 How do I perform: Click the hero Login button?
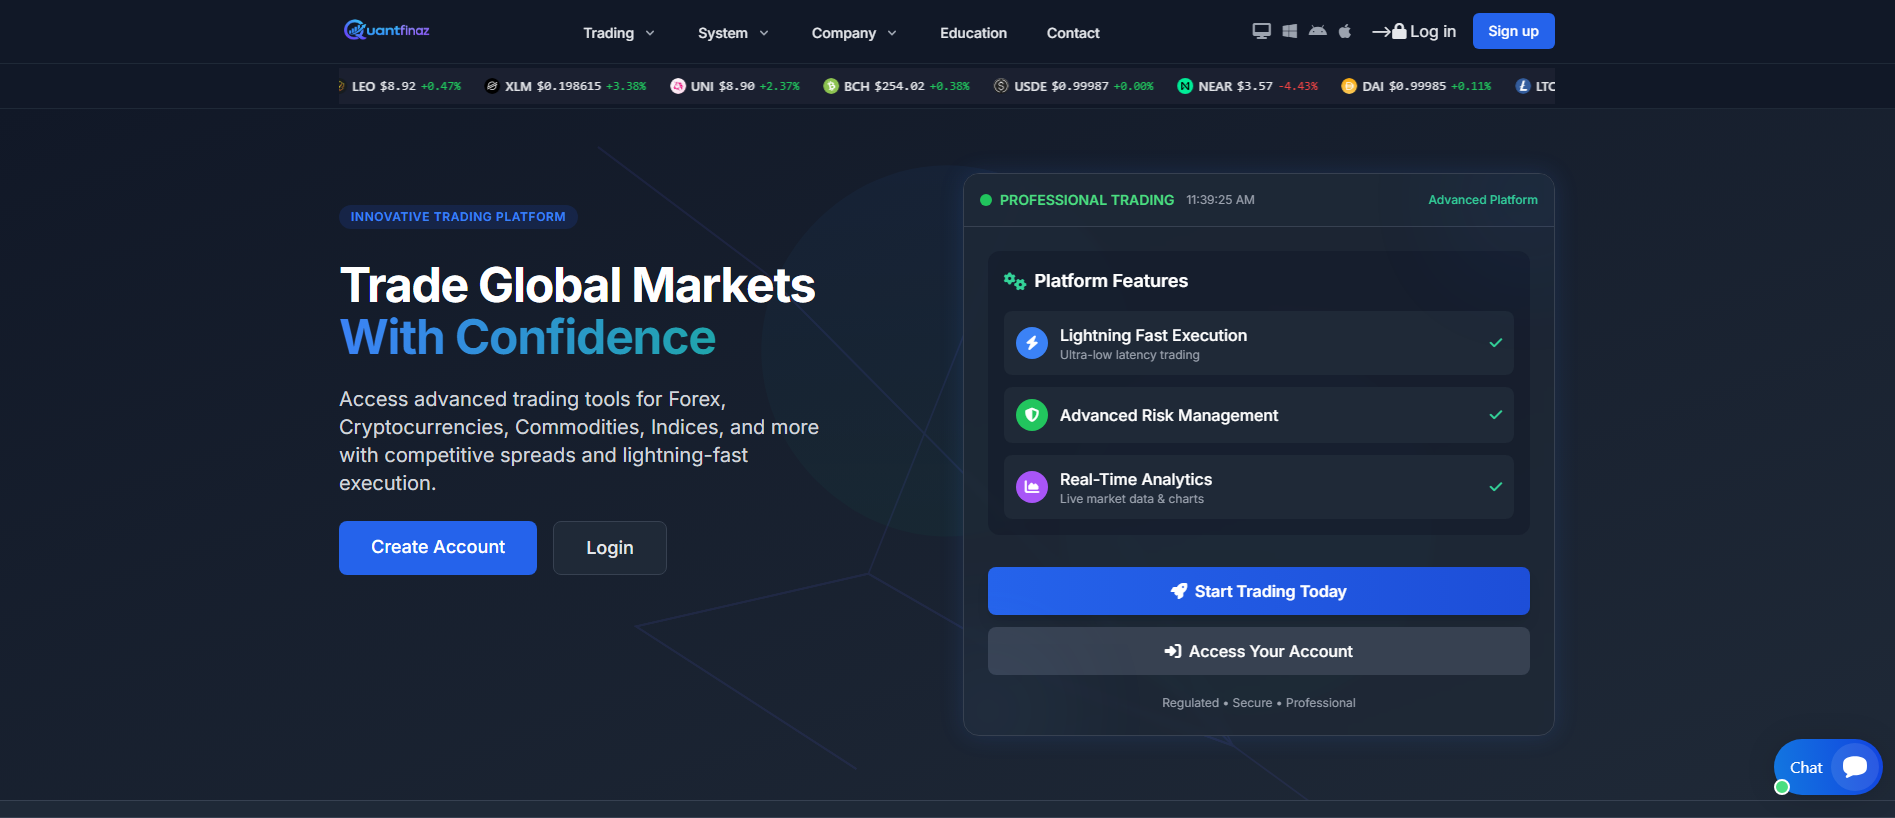610,548
